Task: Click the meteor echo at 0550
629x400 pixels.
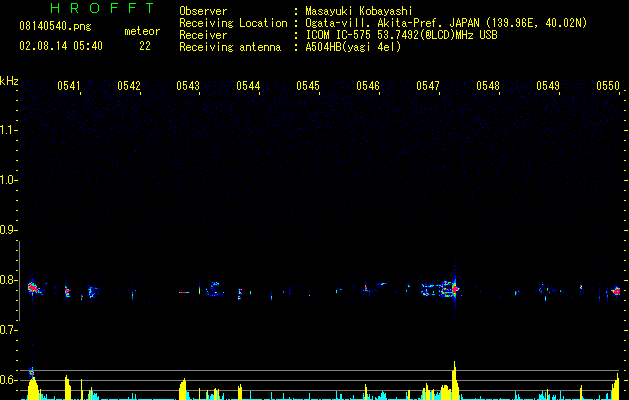Action: [x=617, y=291]
